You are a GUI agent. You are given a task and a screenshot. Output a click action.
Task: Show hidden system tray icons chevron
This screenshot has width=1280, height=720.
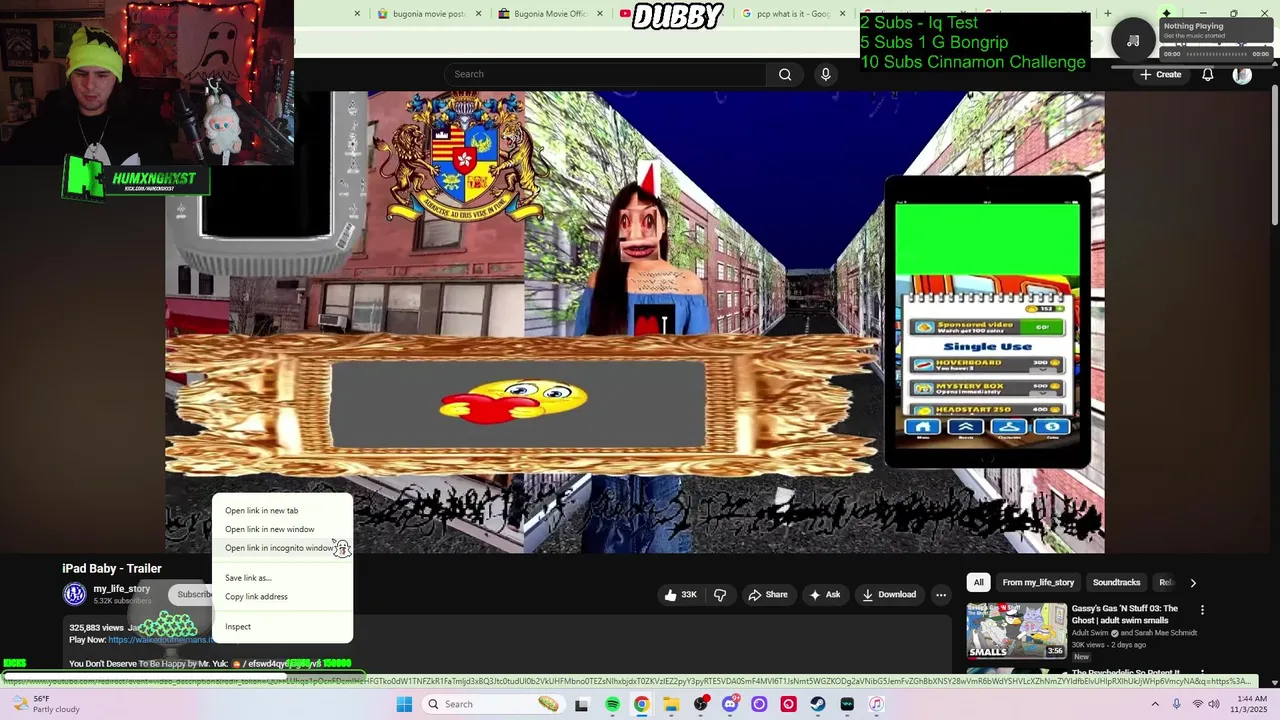click(1155, 704)
